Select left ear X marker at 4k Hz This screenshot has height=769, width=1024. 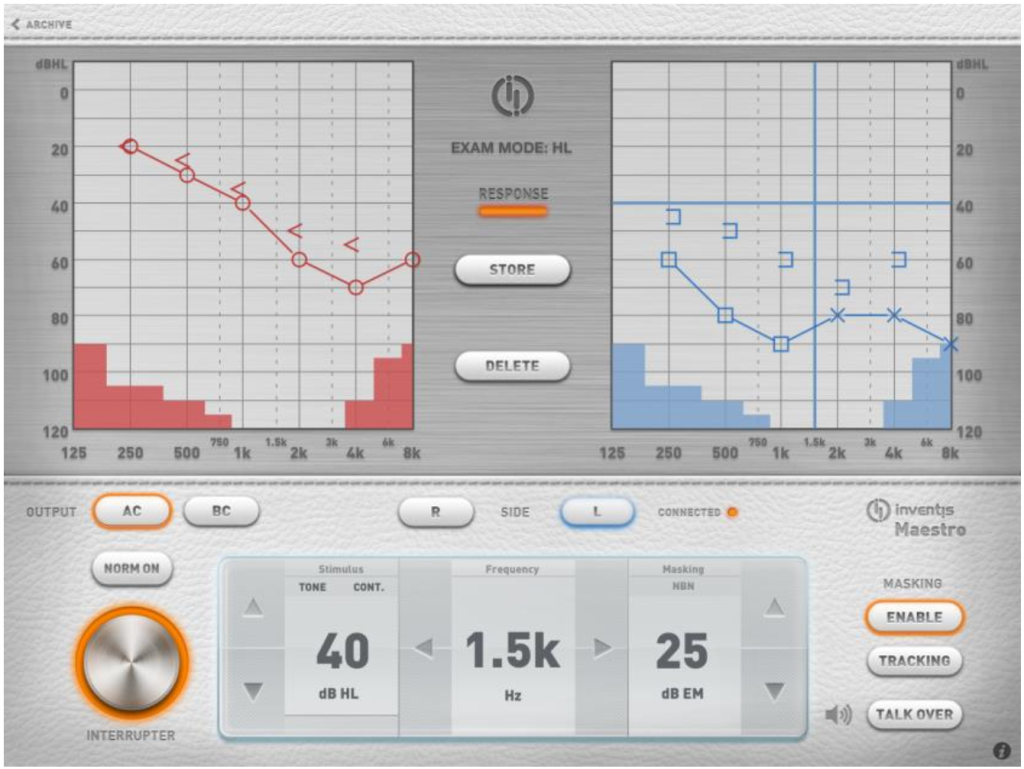pyautogui.click(x=894, y=315)
